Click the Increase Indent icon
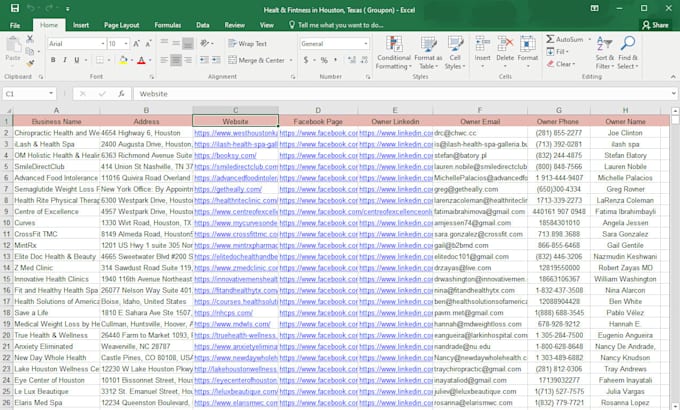The height and width of the screenshot is (410, 680). [x=216, y=60]
